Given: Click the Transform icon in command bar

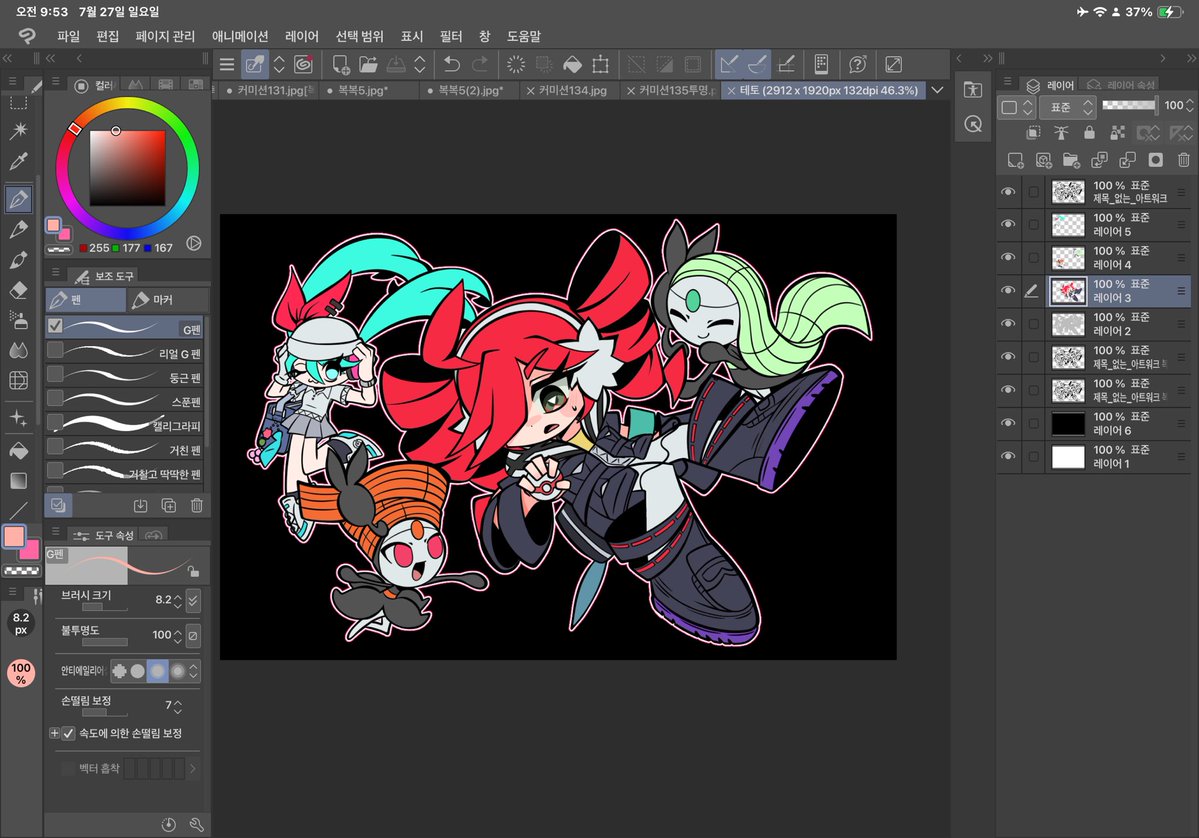Looking at the screenshot, I should point(601,64).
